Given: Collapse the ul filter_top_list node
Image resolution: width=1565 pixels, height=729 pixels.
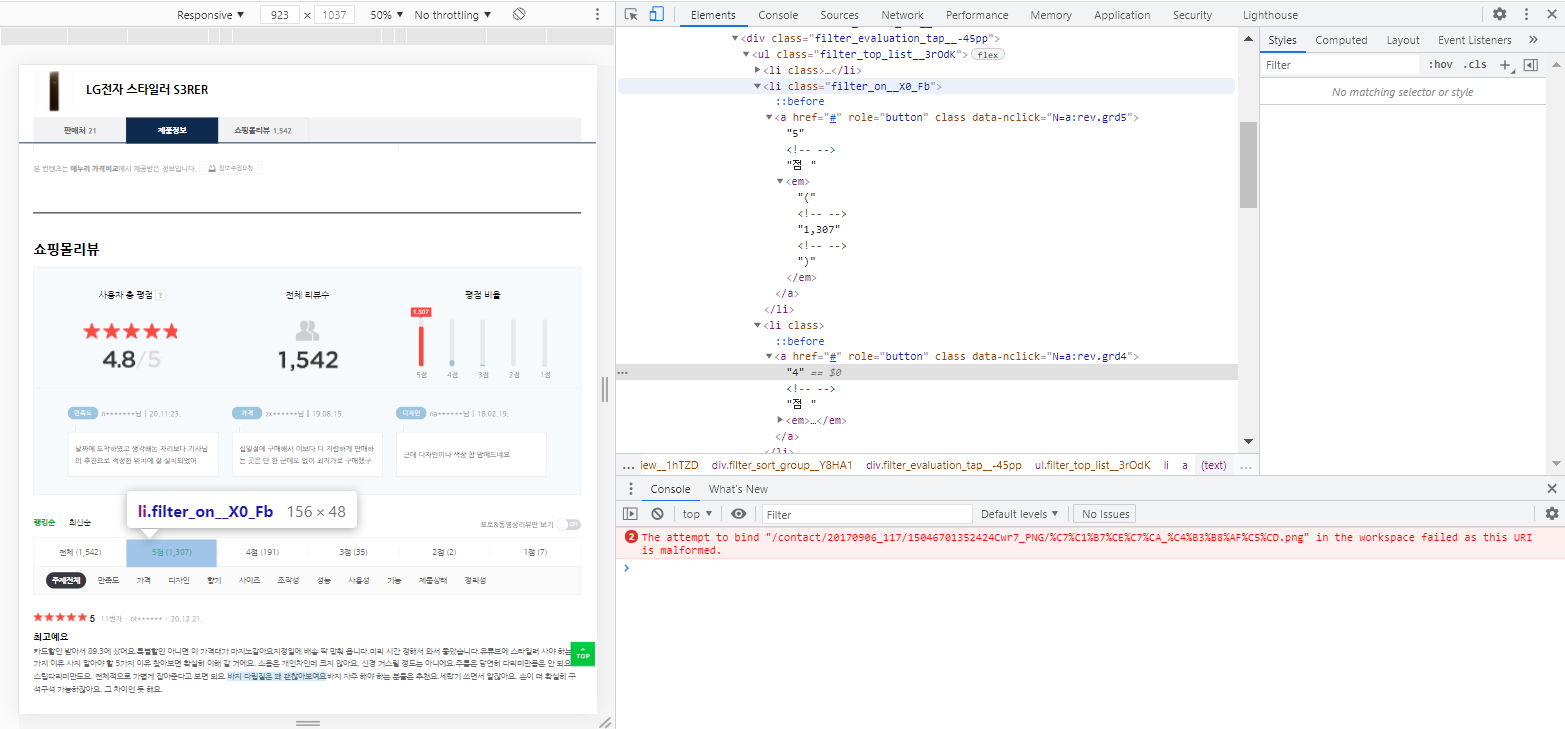Looking at the screenshot, I should (746, 54).
